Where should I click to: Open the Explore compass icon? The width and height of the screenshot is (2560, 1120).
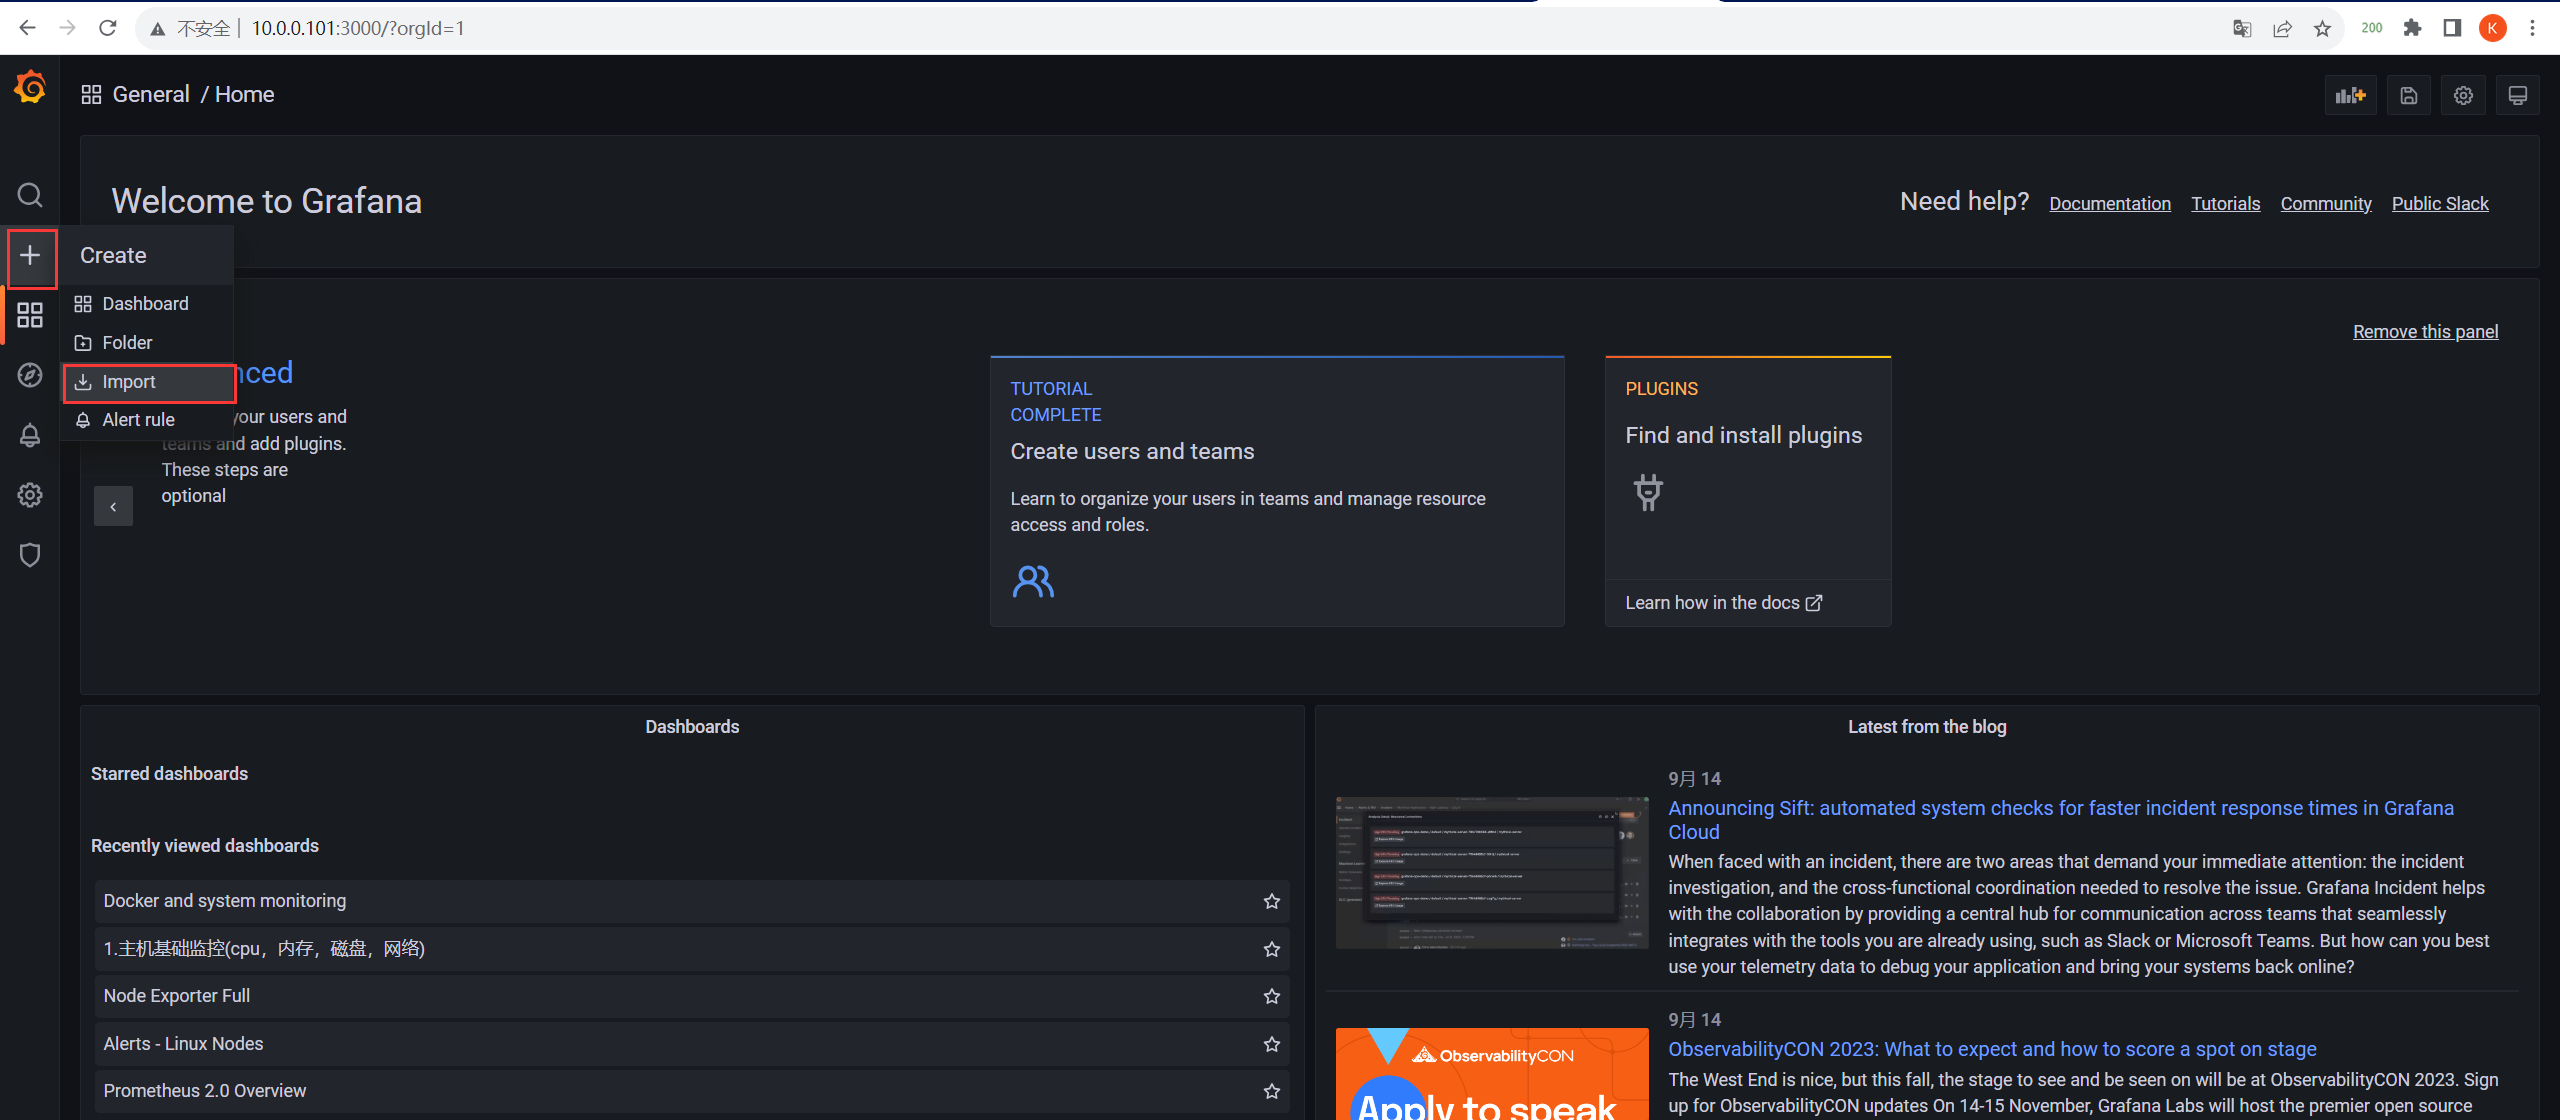(30, 375)
